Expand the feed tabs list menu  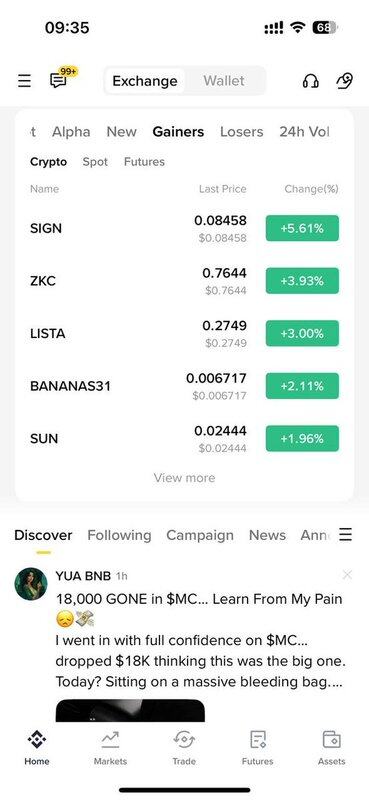[x=346, y=535]
